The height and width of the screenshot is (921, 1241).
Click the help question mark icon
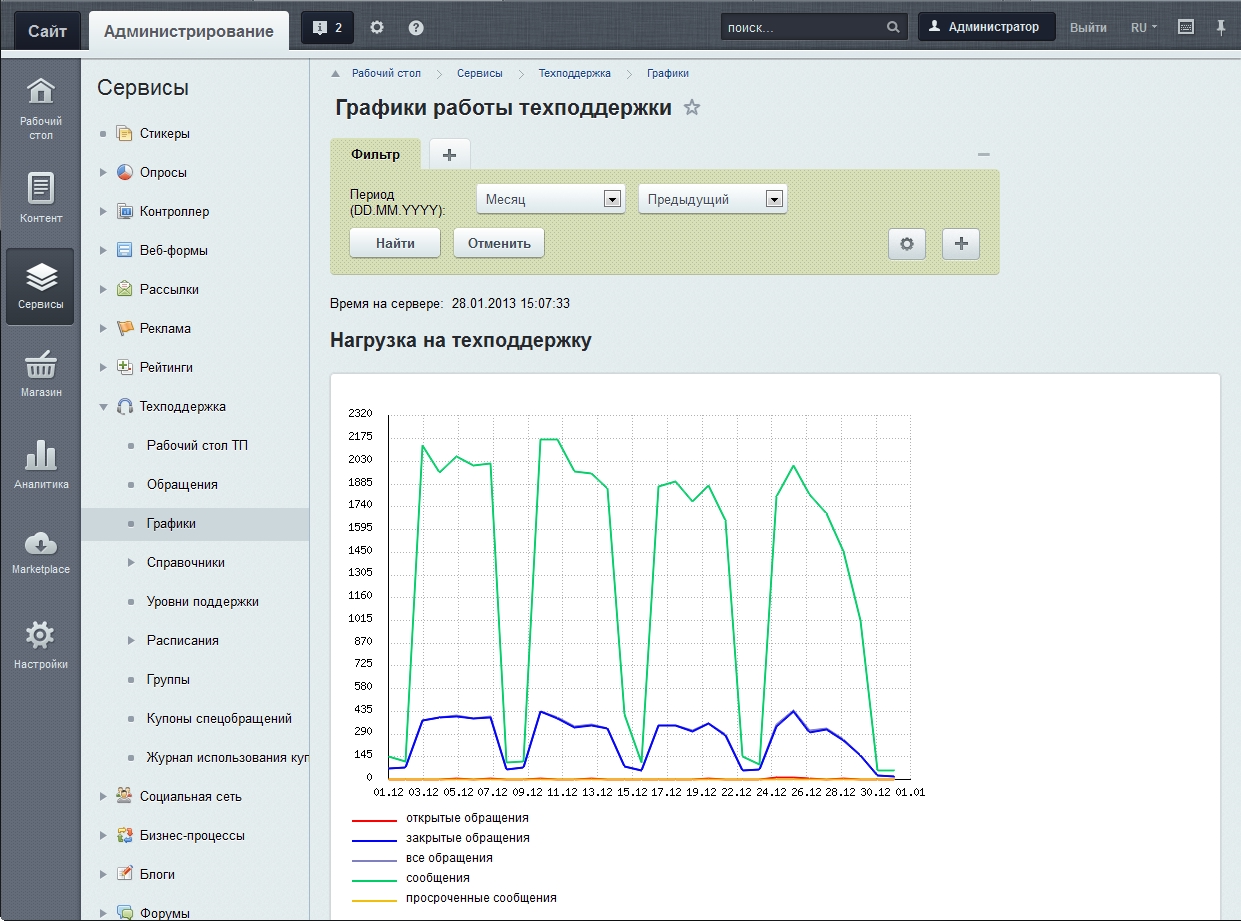(x=416, y=28)
